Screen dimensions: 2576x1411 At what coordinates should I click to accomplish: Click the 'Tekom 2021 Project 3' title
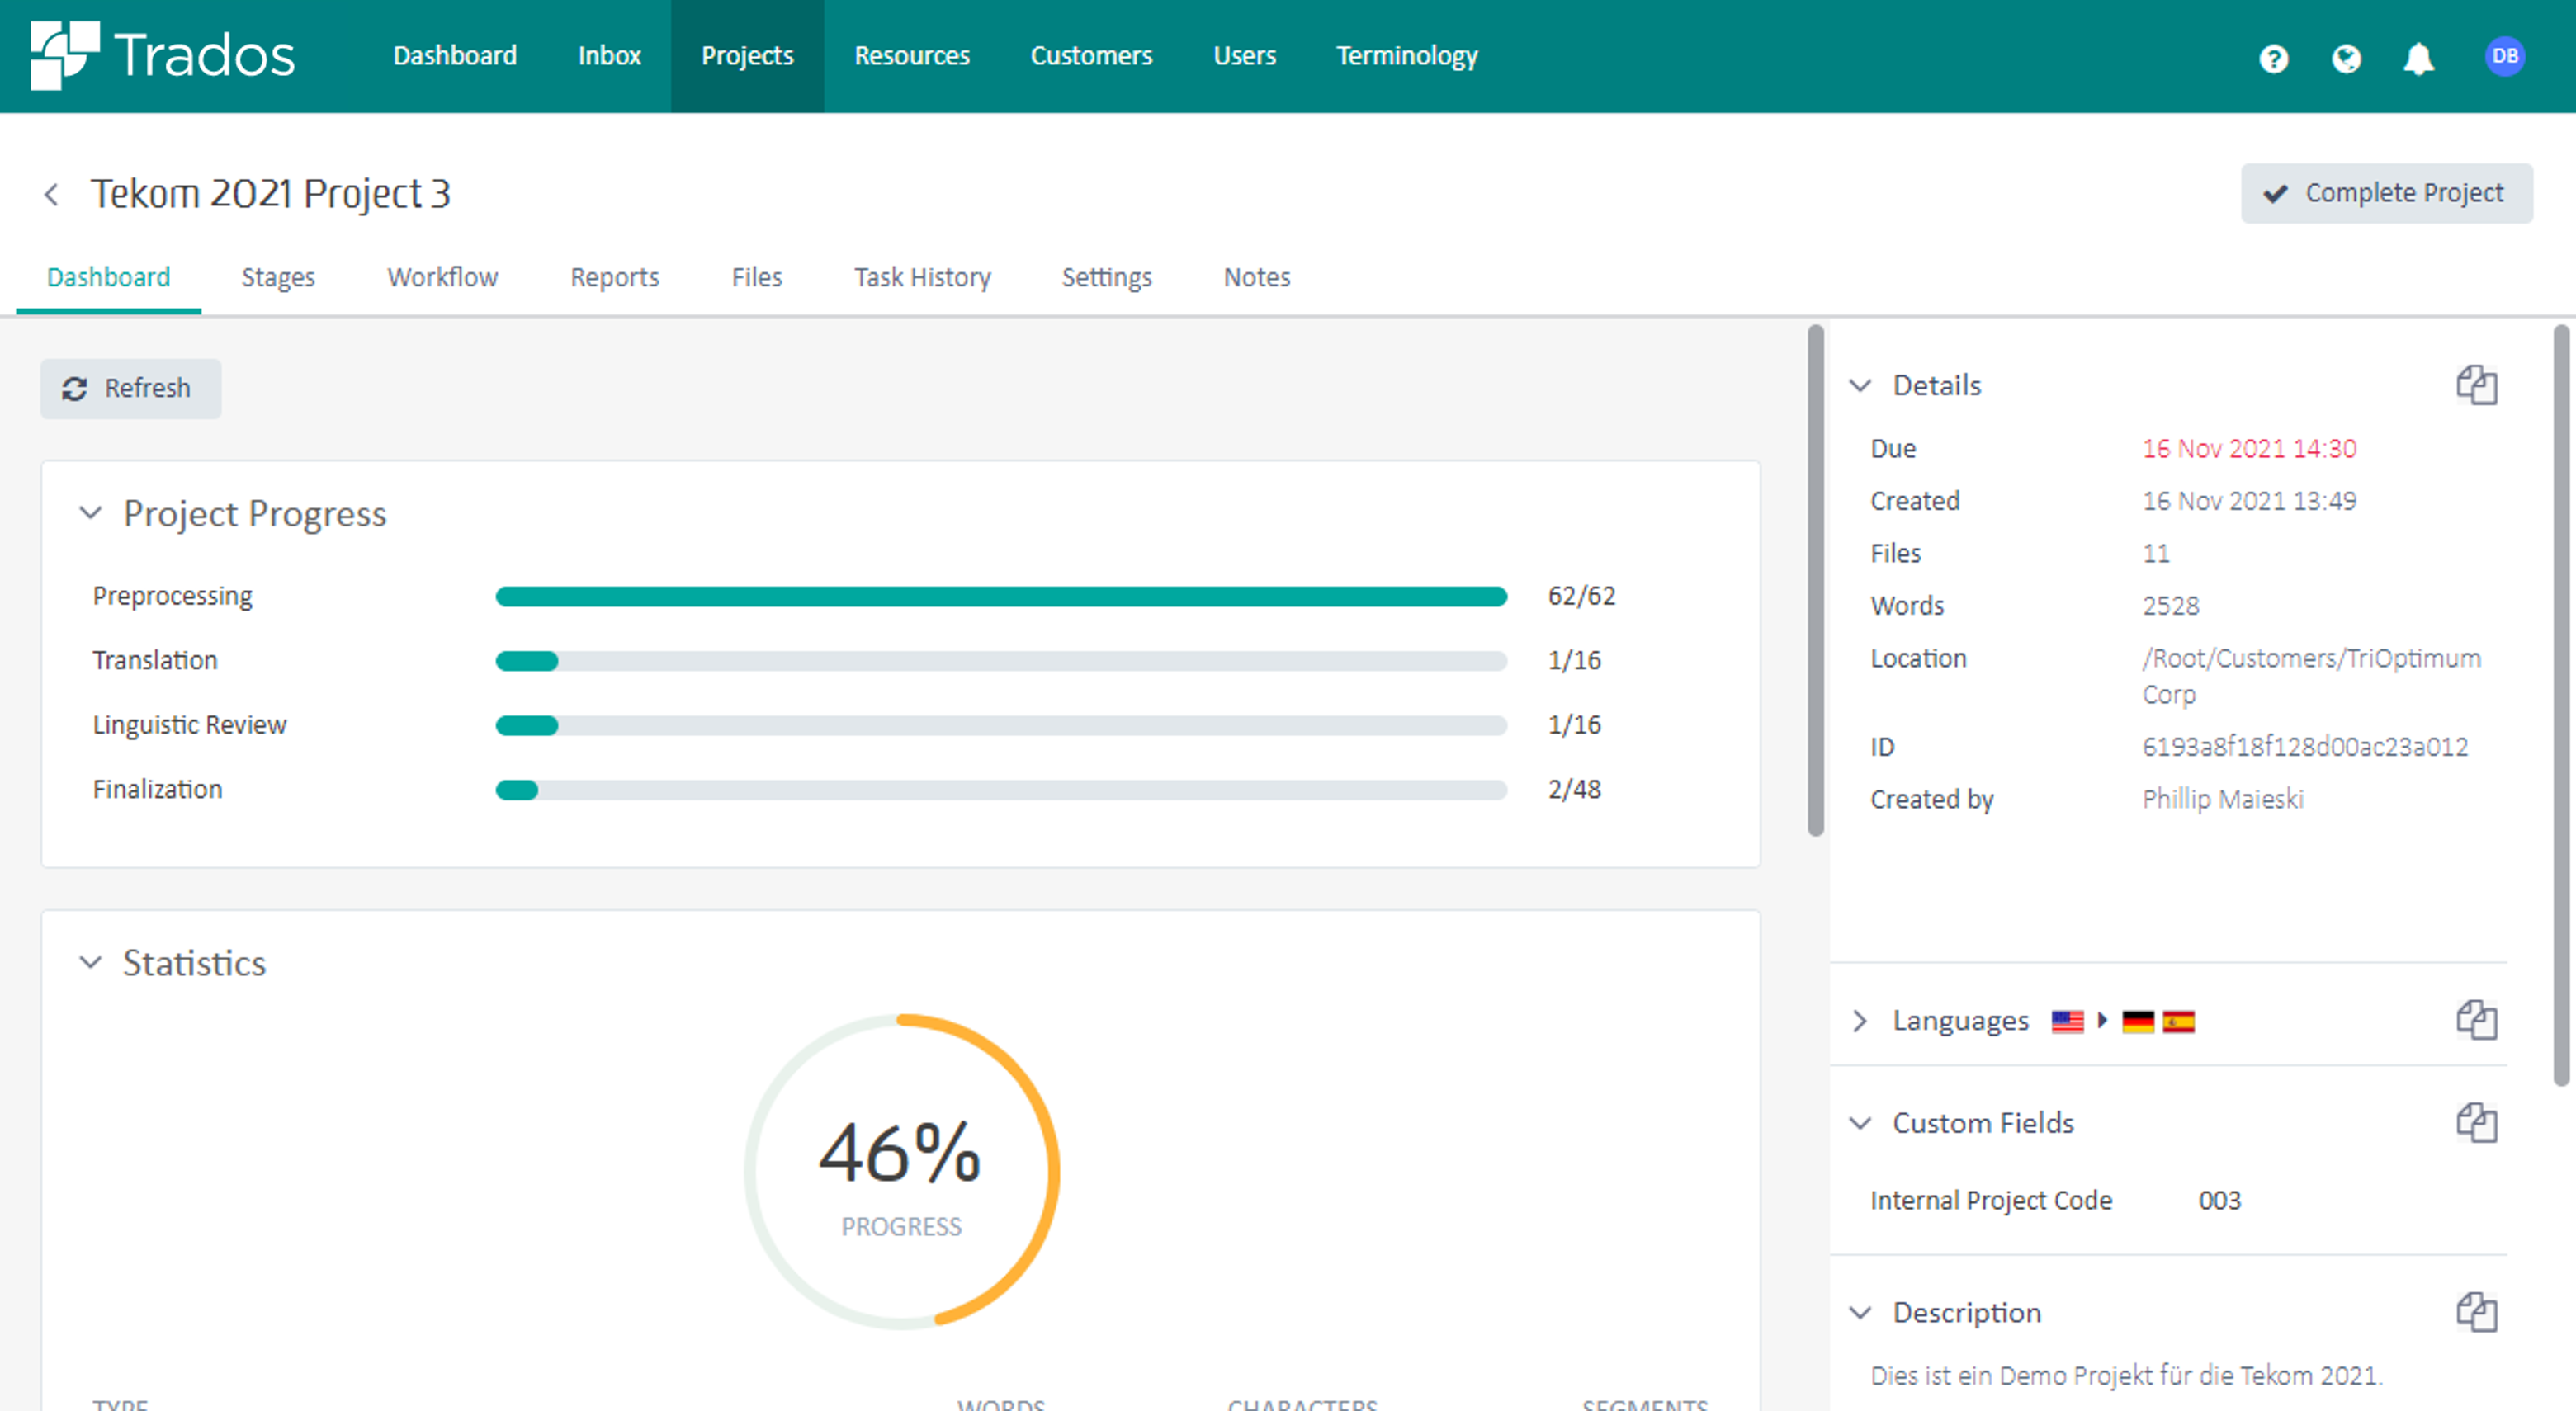coord(271,193)
